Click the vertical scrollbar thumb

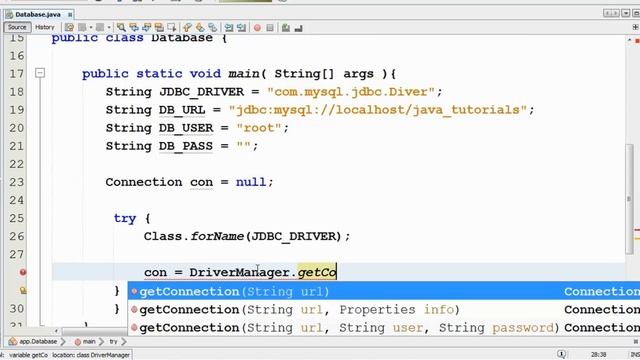[629, 199]
